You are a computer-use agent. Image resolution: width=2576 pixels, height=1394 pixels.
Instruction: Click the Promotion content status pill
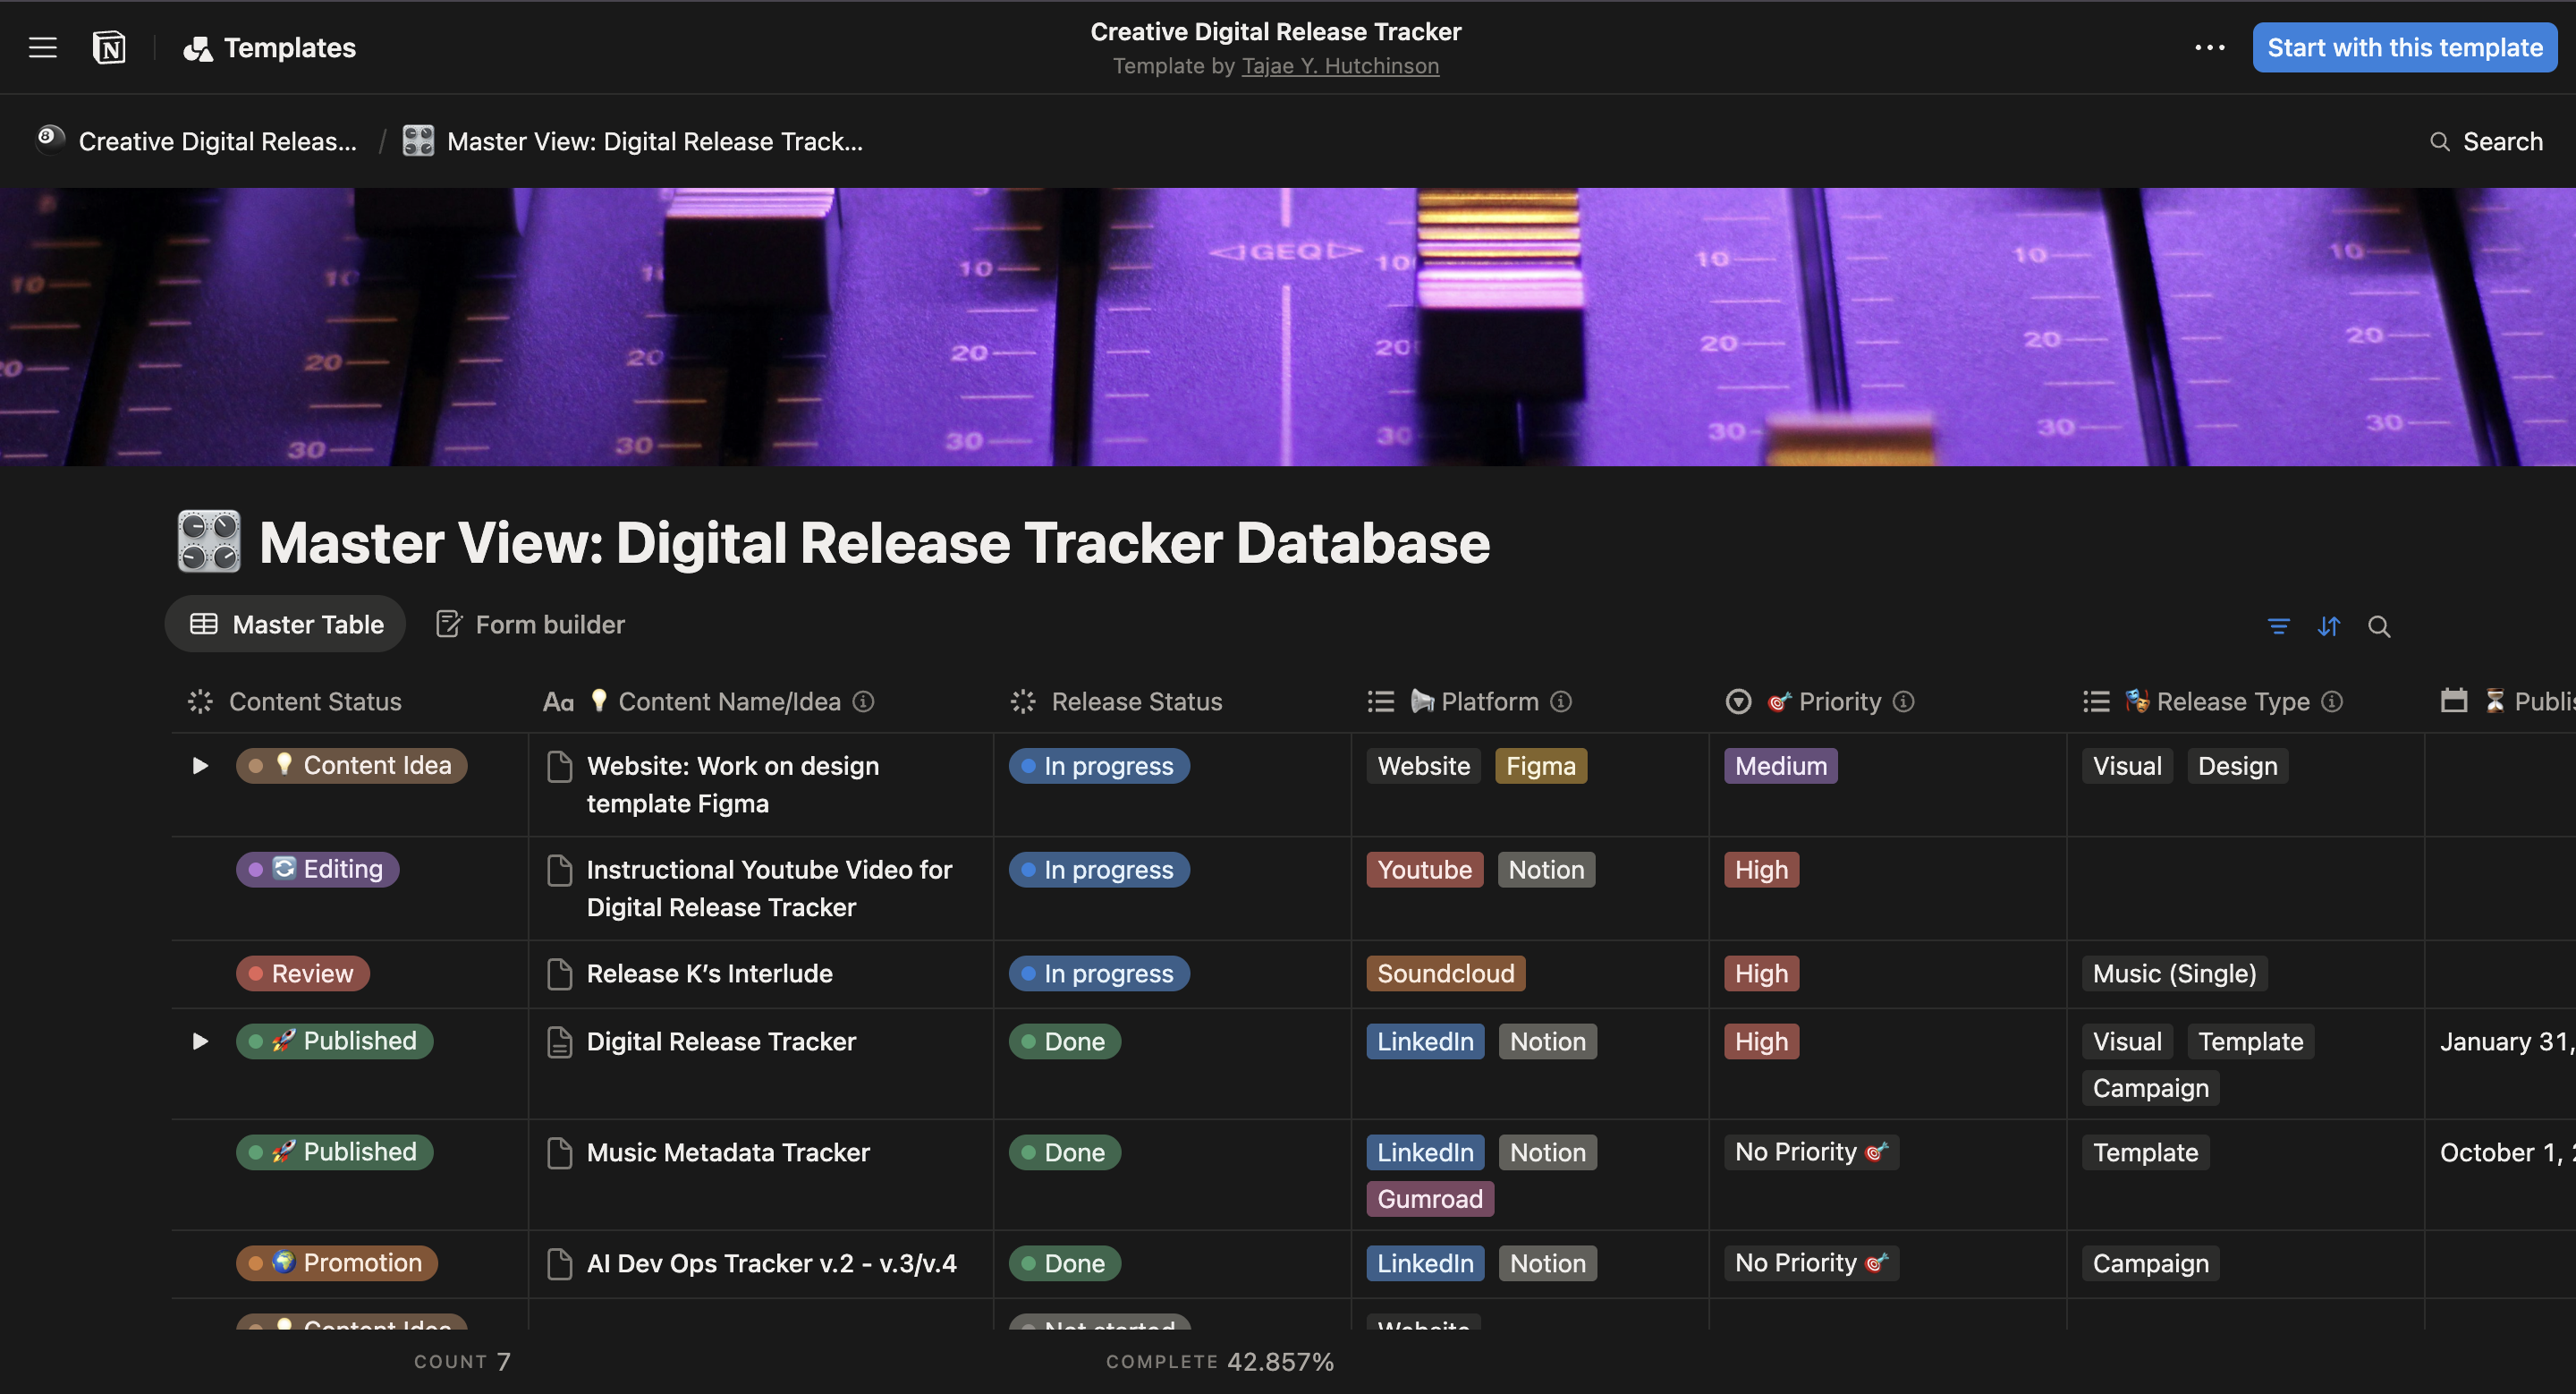(x=337, y=1264)
